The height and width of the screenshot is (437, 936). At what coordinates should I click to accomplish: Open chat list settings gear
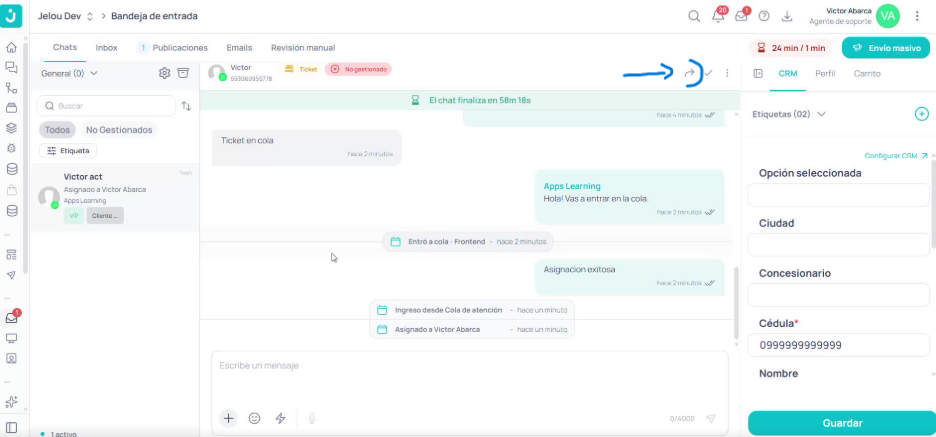(164, 73)
